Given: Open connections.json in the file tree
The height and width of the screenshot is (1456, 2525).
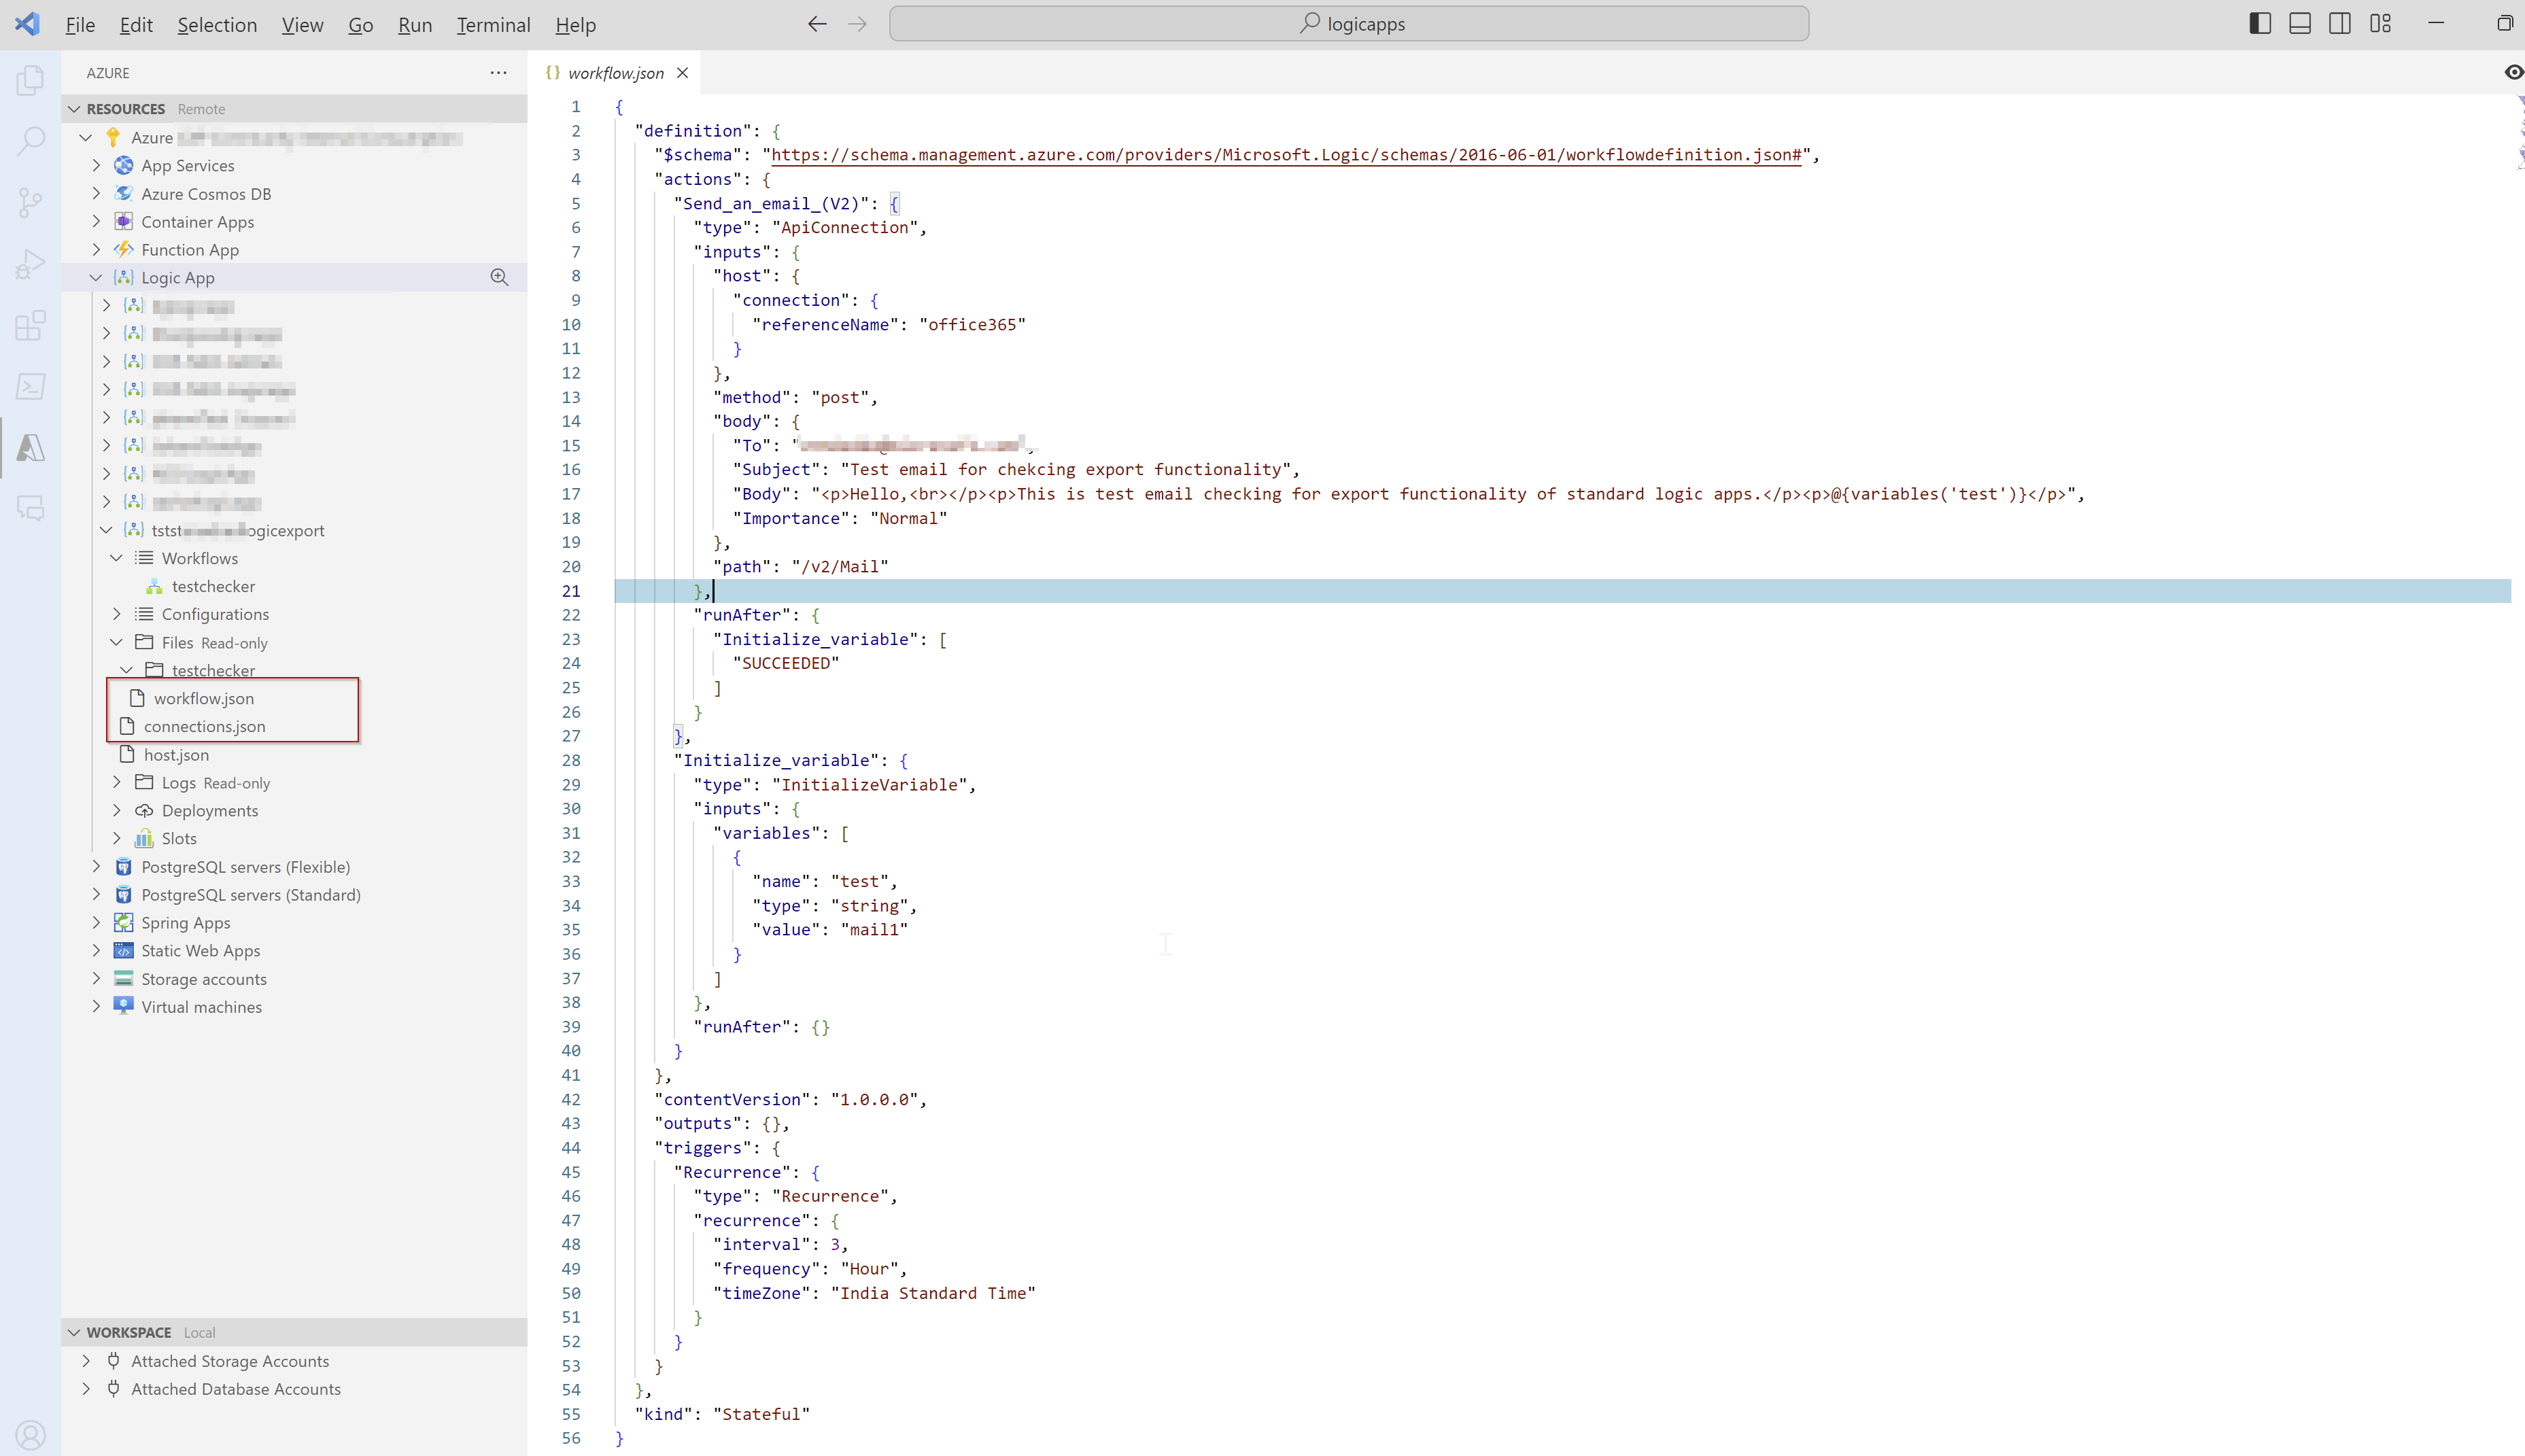Looking at the screenshot, I should 204,727.
